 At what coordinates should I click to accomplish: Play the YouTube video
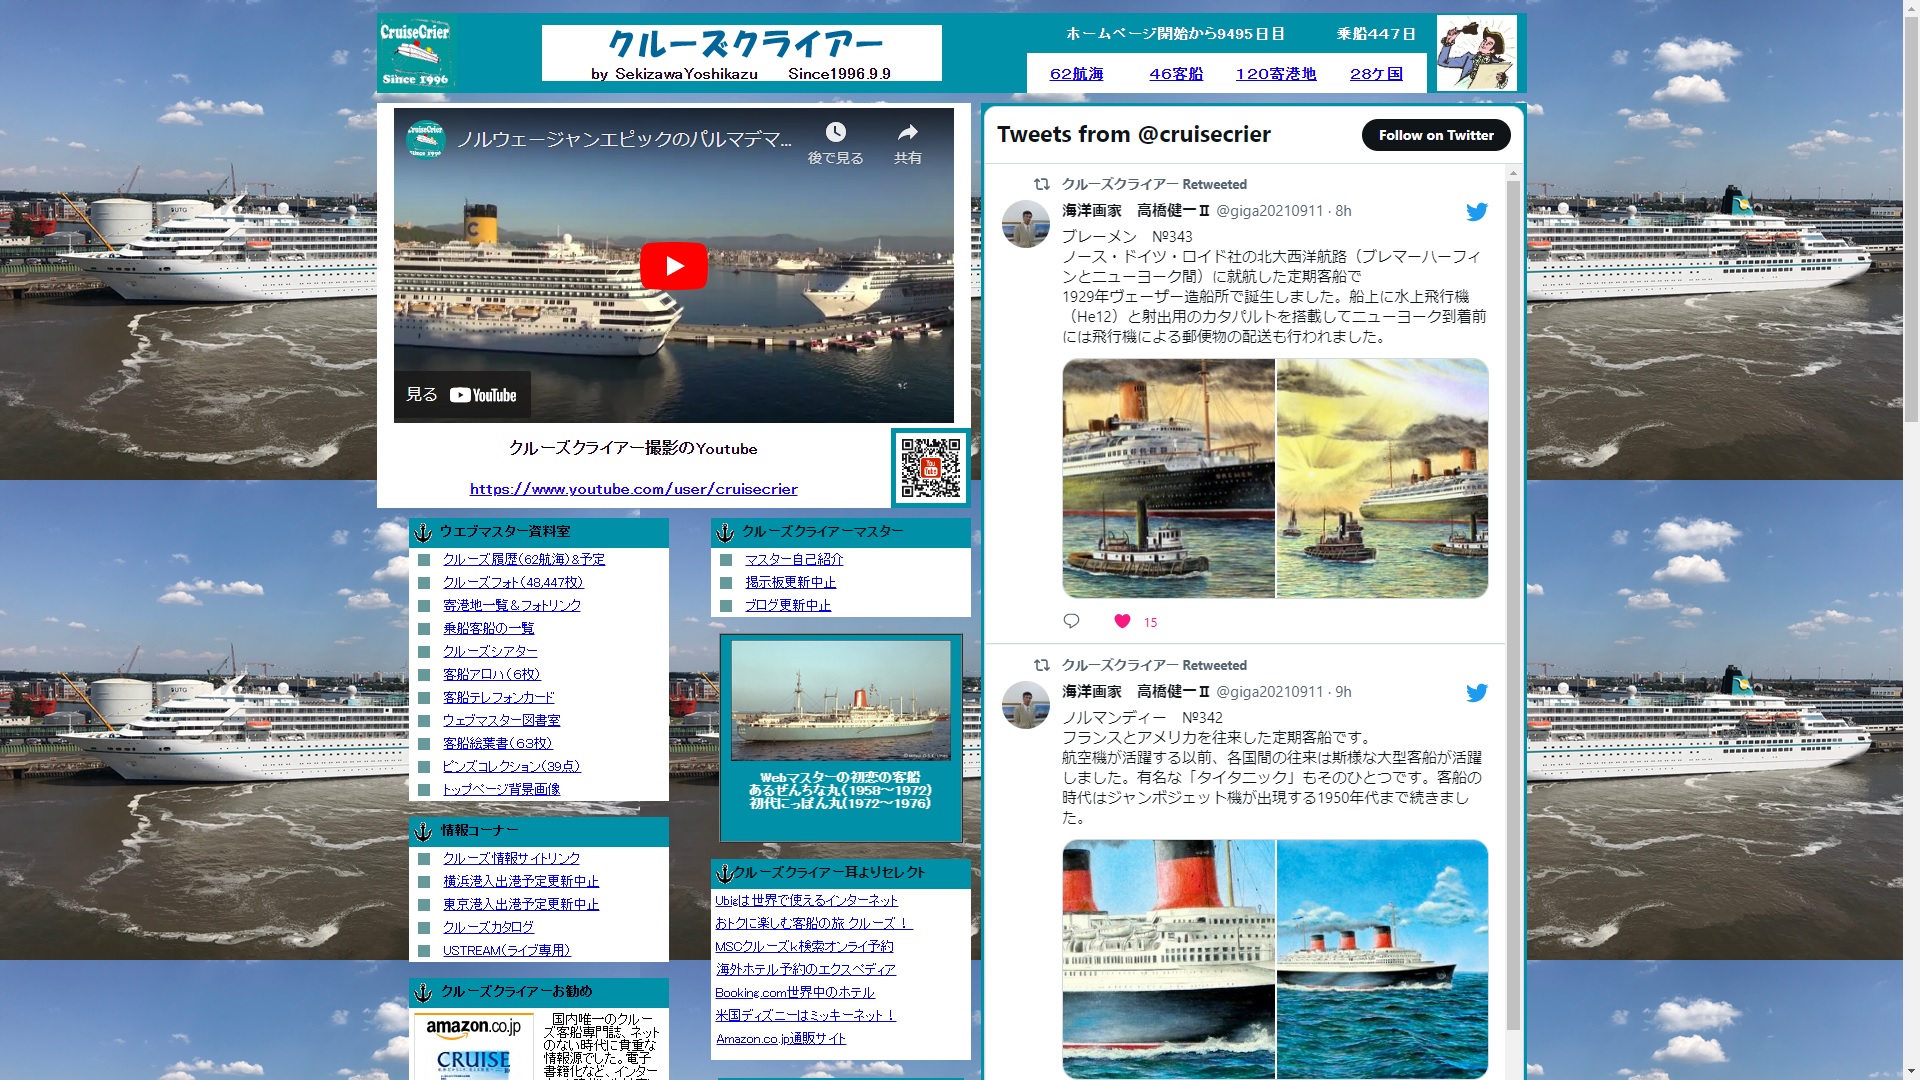click(673, 266)
